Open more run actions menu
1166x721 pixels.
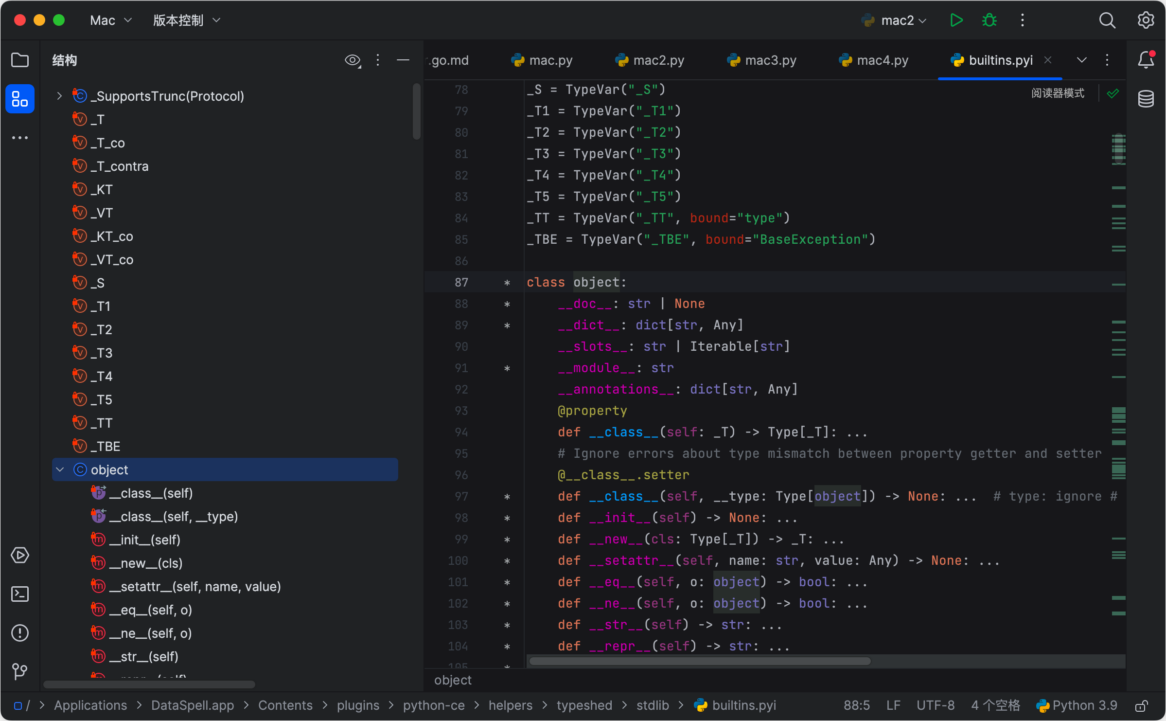pyautogui.click(x=1022, y=20)
